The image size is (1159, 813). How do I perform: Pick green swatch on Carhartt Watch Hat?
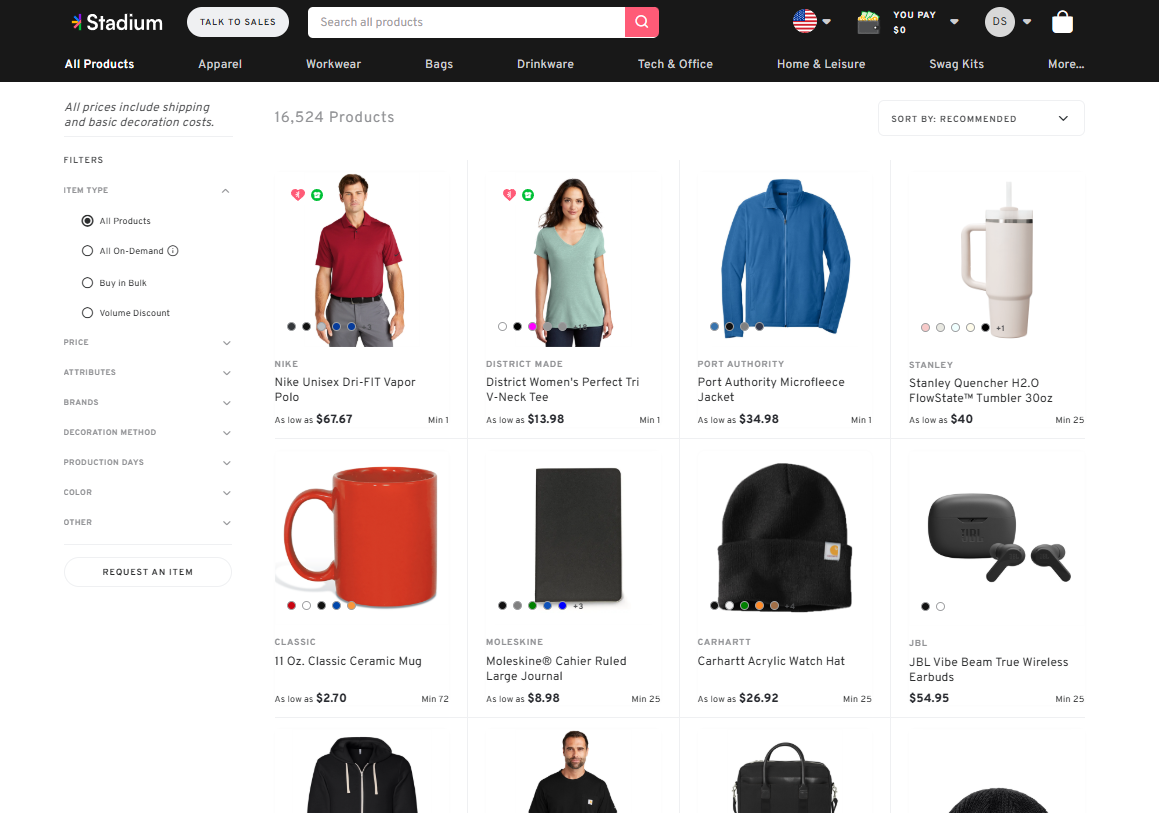click(x=744, y=605)
